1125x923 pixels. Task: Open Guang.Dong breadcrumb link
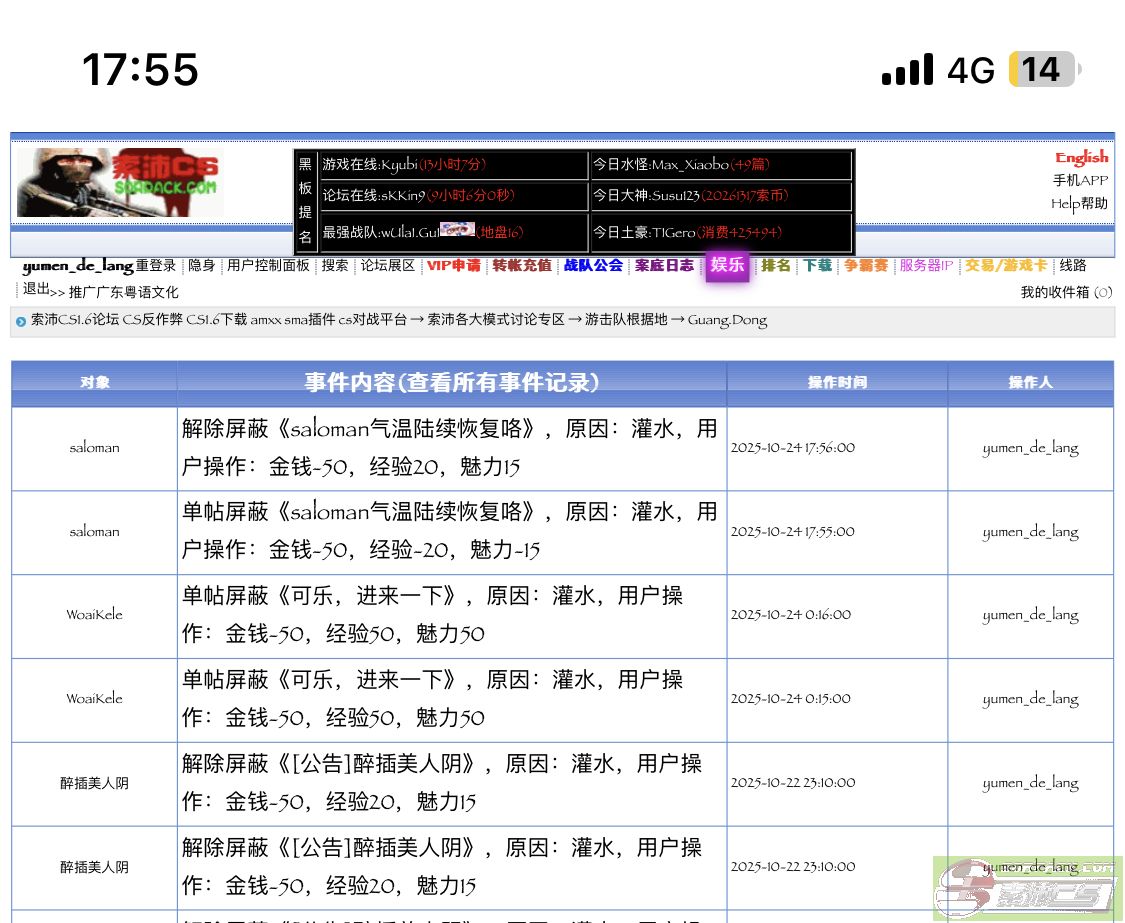point(727,320)
